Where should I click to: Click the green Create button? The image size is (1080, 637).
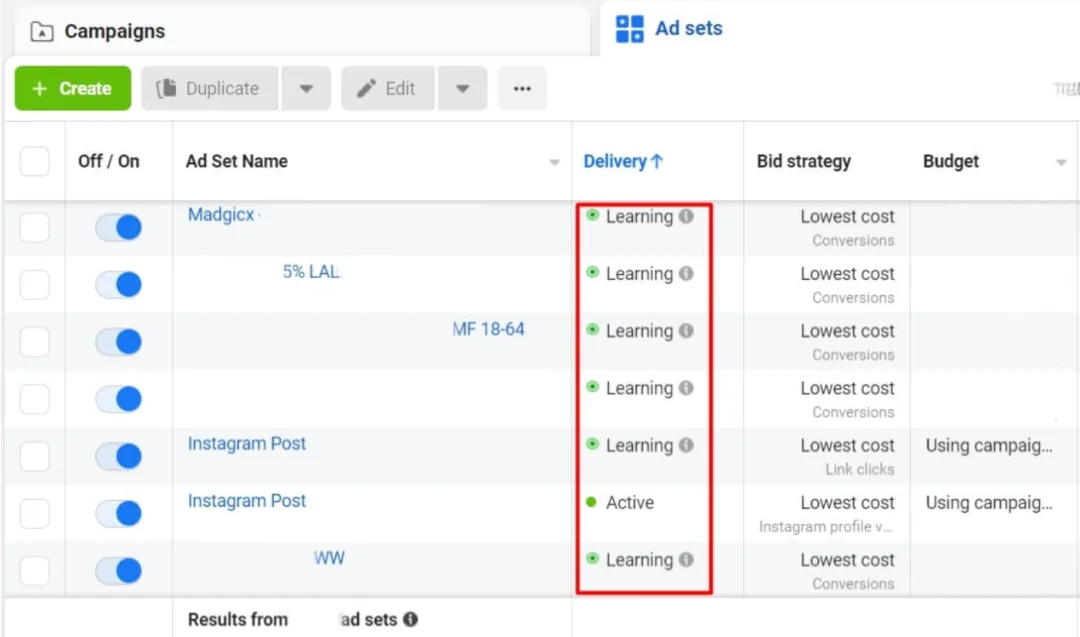coord(73,88)
